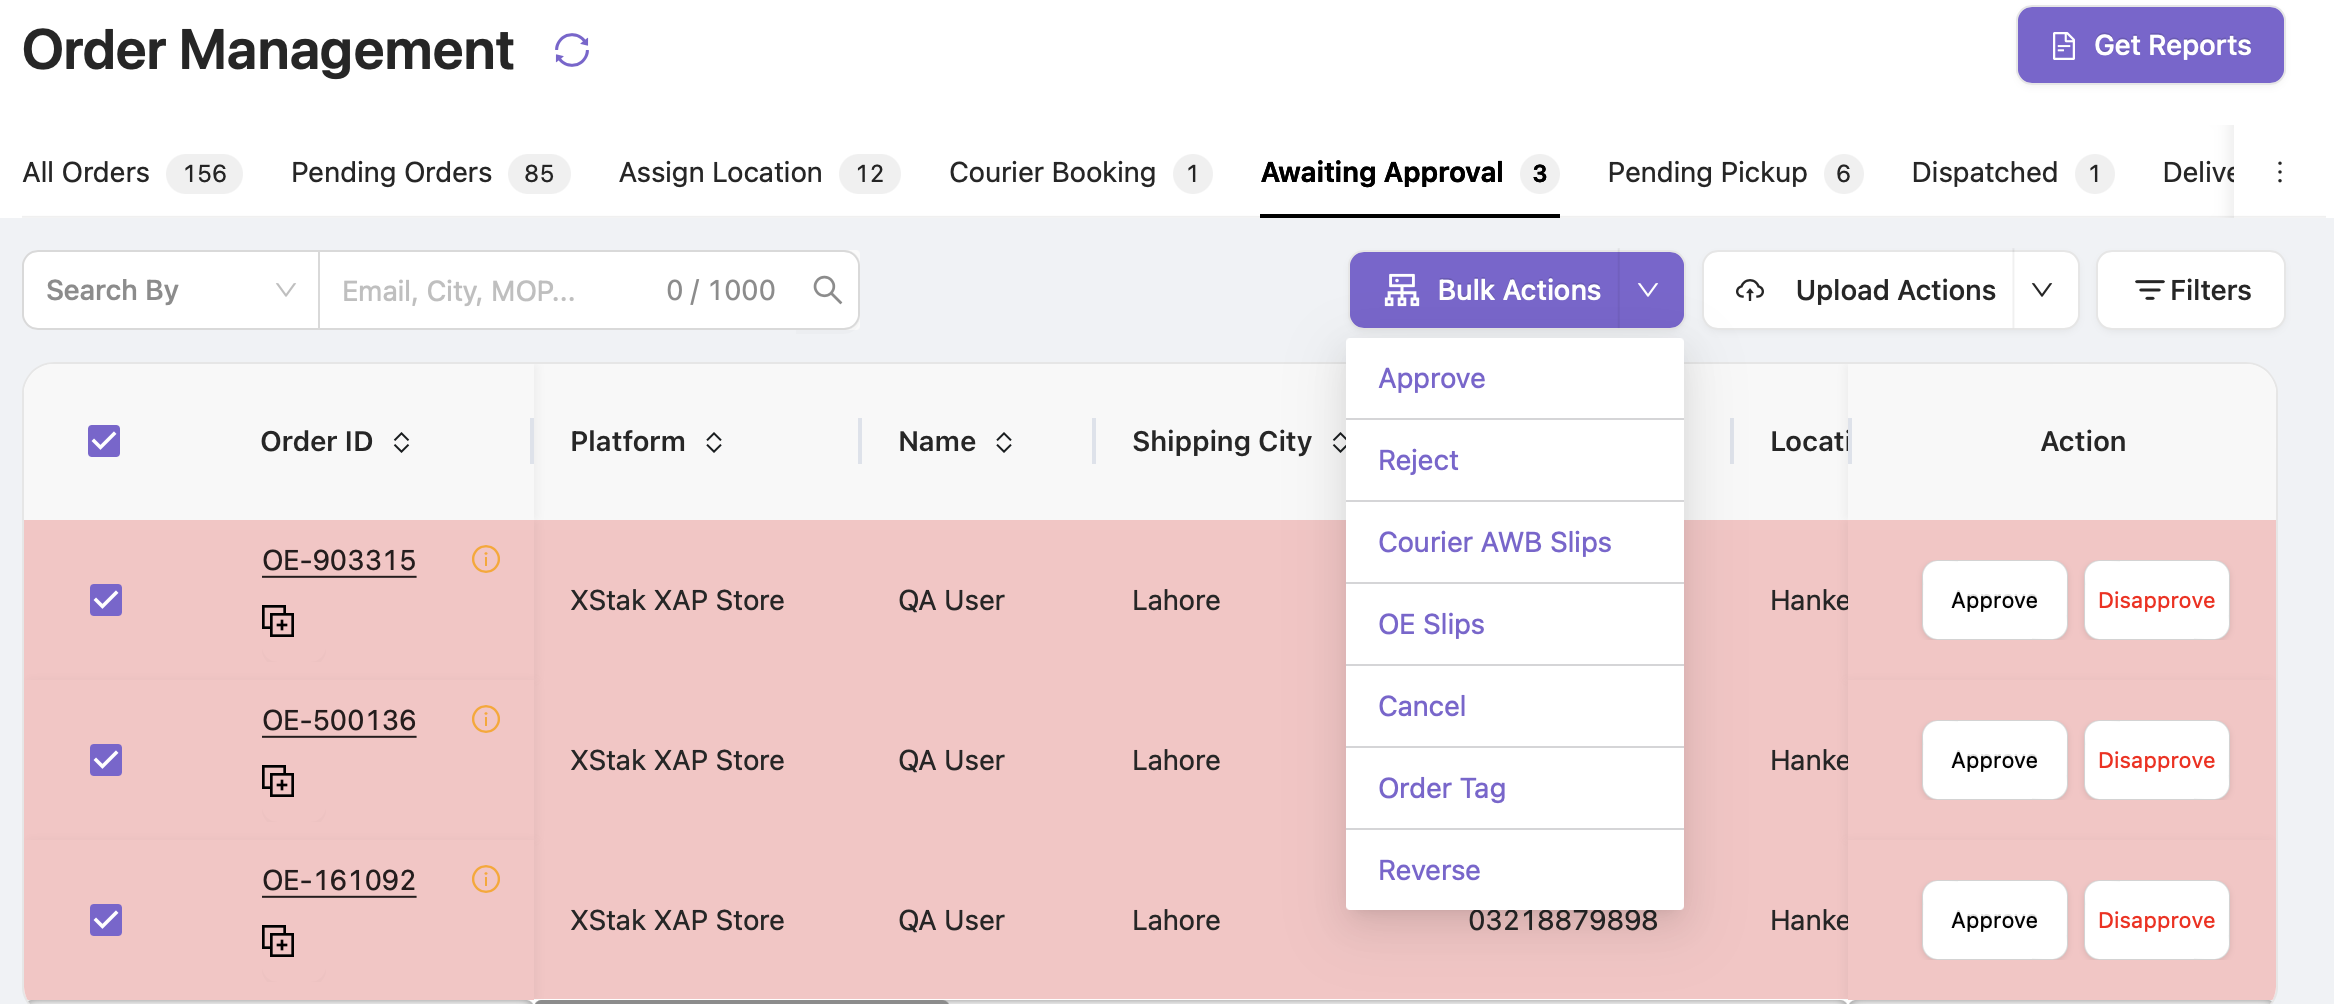Image resolution: width=2334 pixels, height=1004 pixels.
Task: Click the expand-items icon under OE-903315
Action: 278,621
